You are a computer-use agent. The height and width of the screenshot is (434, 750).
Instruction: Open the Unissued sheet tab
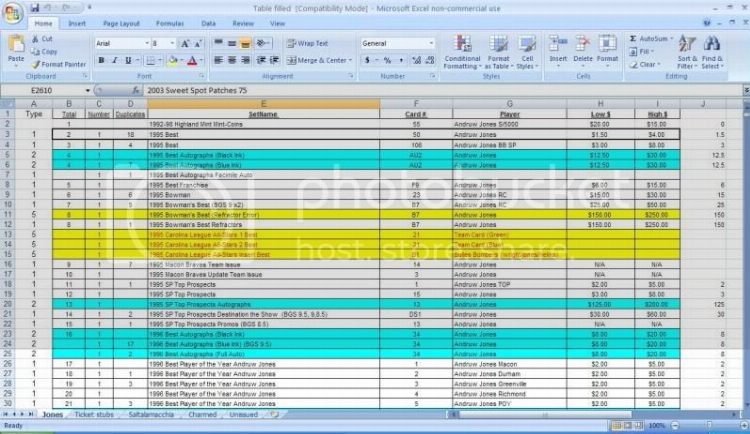243,414
